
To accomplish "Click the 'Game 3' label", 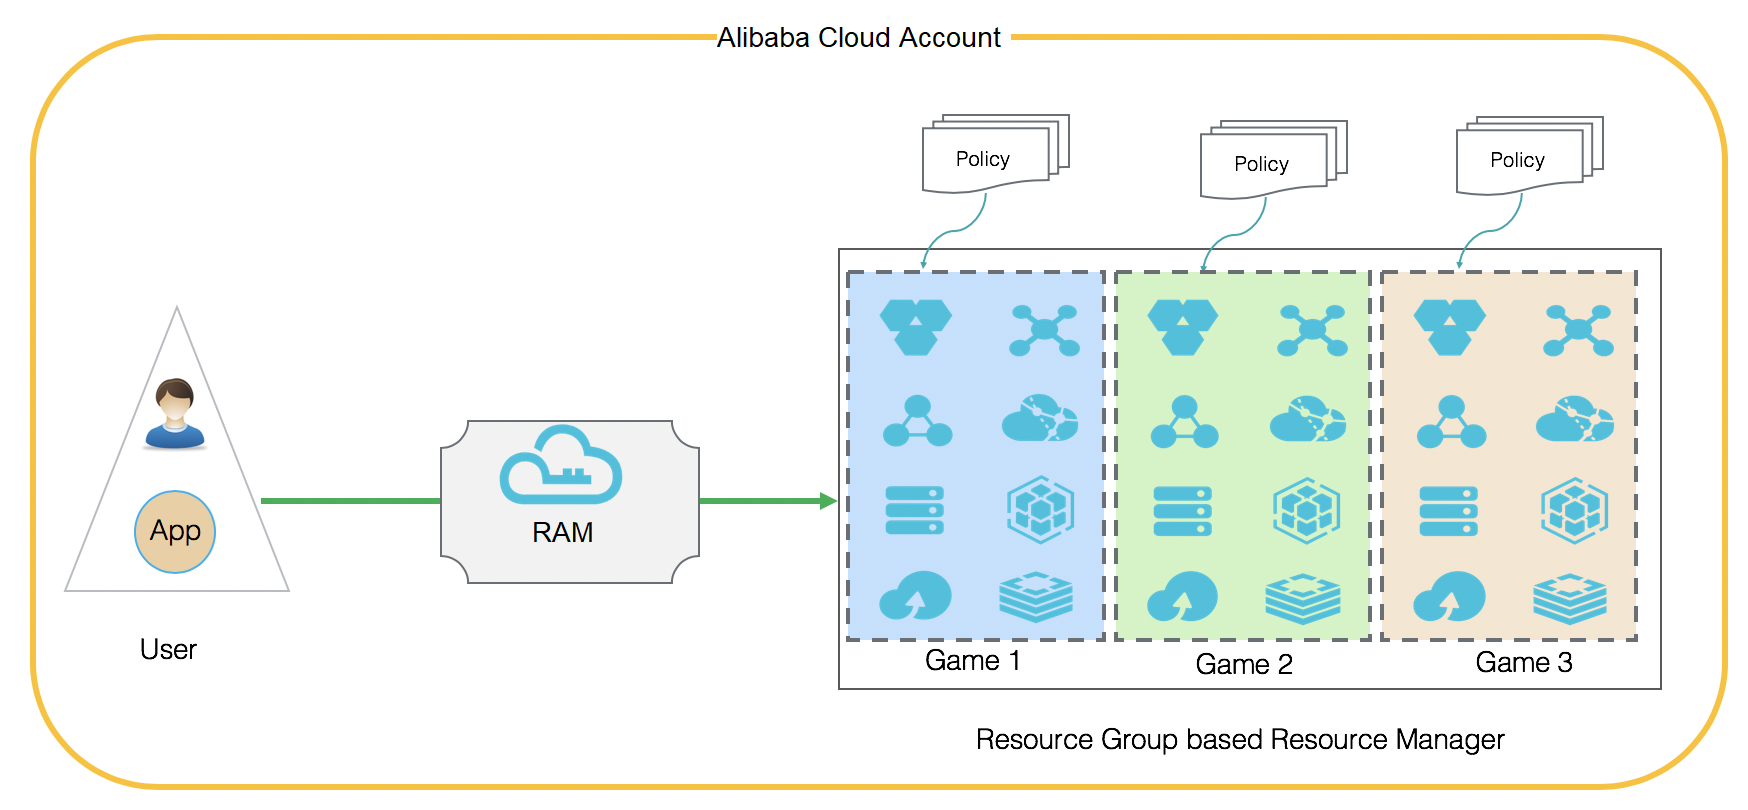I will click(x=1524, y=663).
